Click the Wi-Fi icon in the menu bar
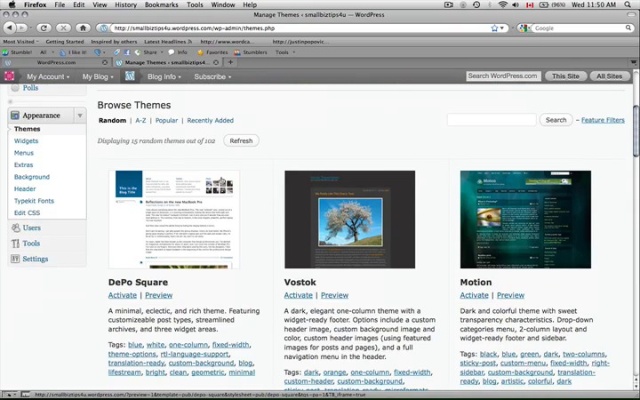This screenshot has height=400, width=640. [x=503, y=5]
